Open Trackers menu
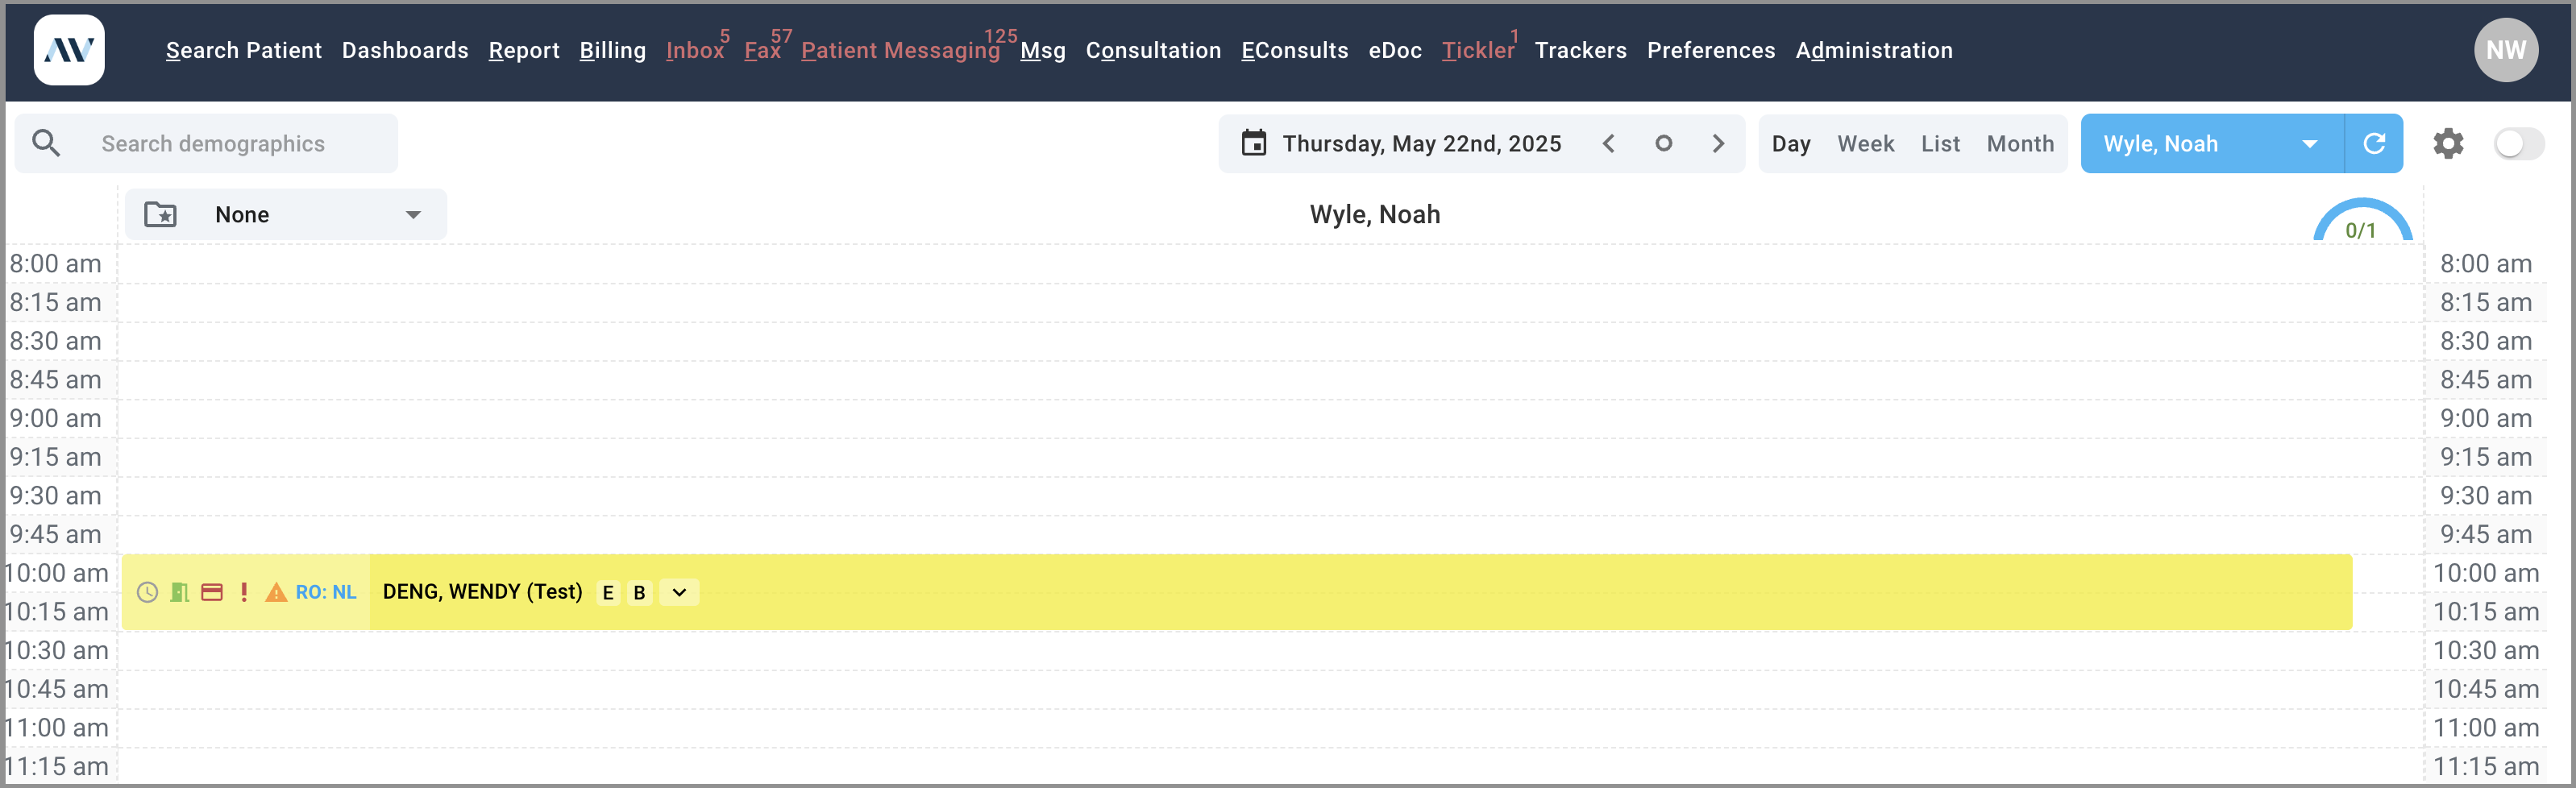Screen dimensions: 2576x788 coord(1580,50)
